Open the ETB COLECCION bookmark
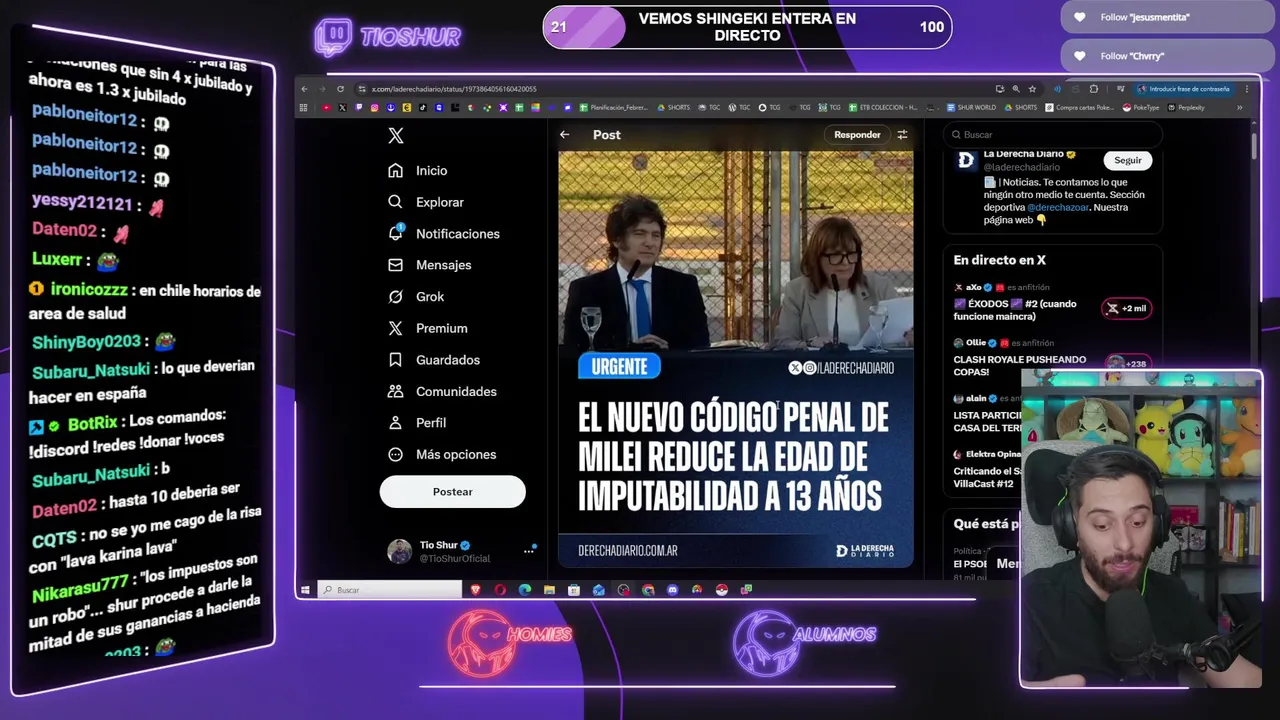The image size is (1280, 720). pyautogui.click(x=885, y=107)
